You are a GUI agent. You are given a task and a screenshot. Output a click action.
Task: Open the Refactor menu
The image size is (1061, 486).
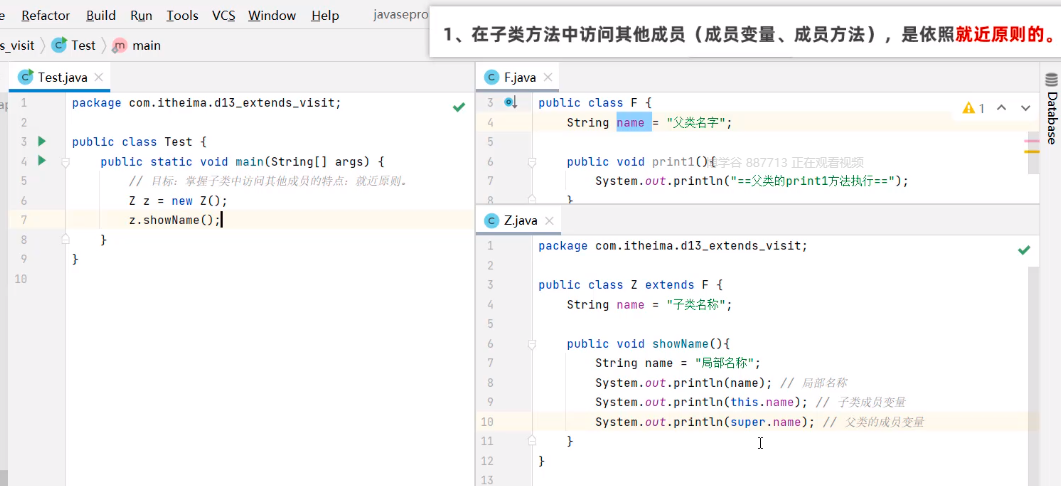46,15
